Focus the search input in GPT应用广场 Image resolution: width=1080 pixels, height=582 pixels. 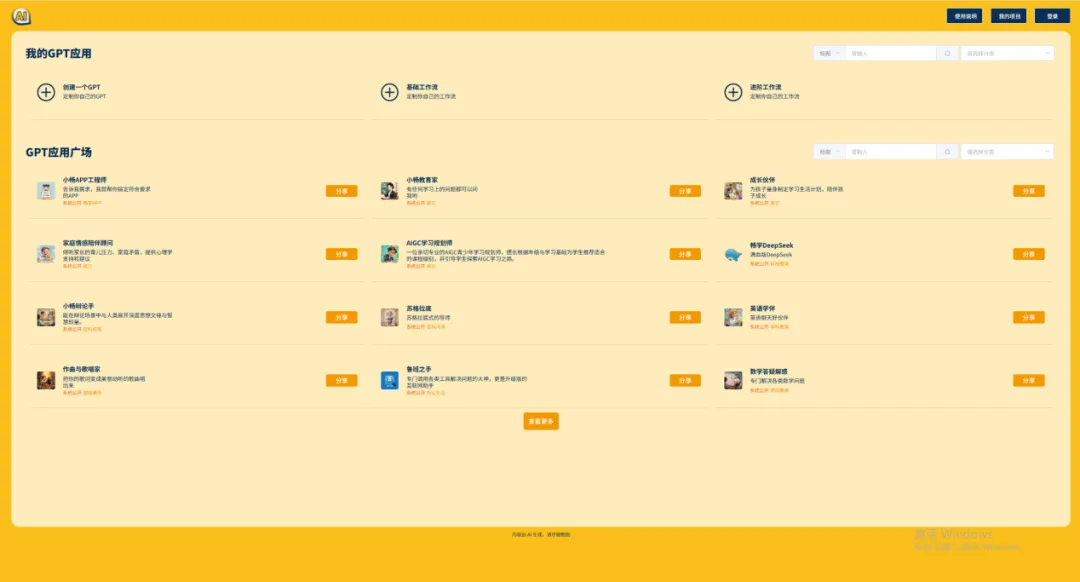pos(891,152)
